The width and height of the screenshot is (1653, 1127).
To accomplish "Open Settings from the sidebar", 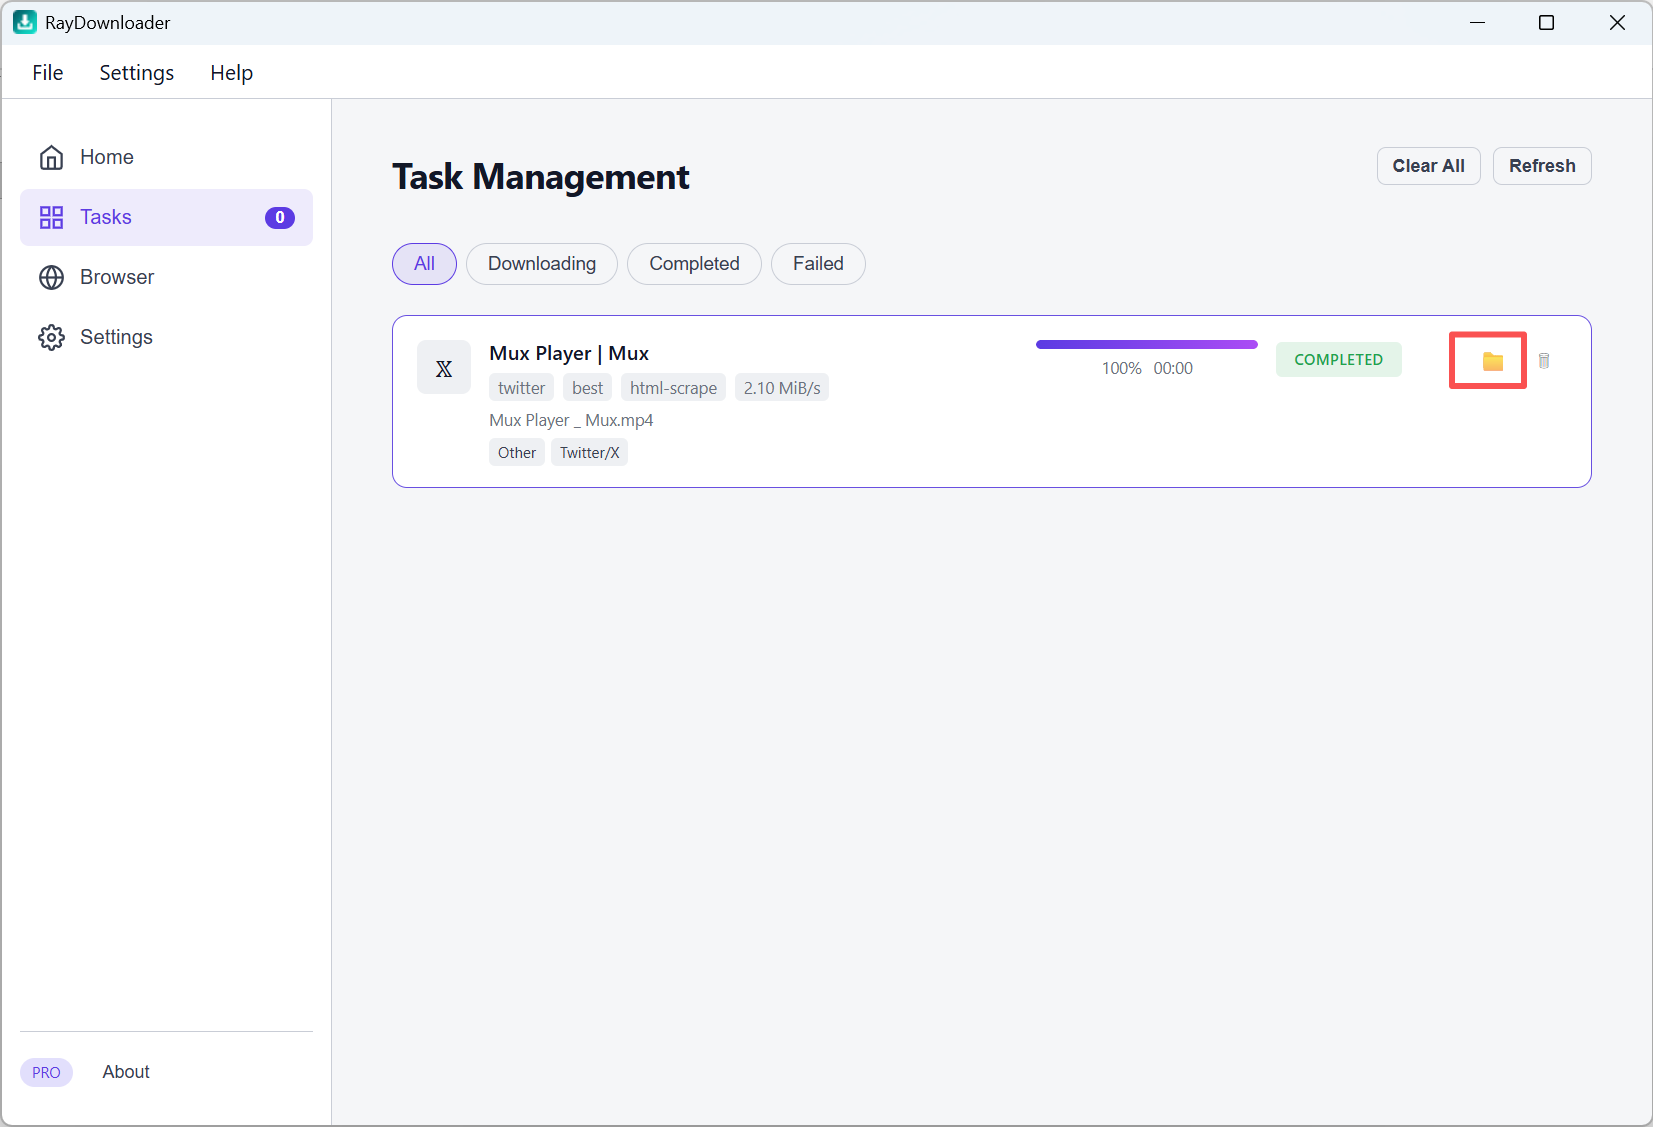I will pyautogui.click(x=166, y=337).
